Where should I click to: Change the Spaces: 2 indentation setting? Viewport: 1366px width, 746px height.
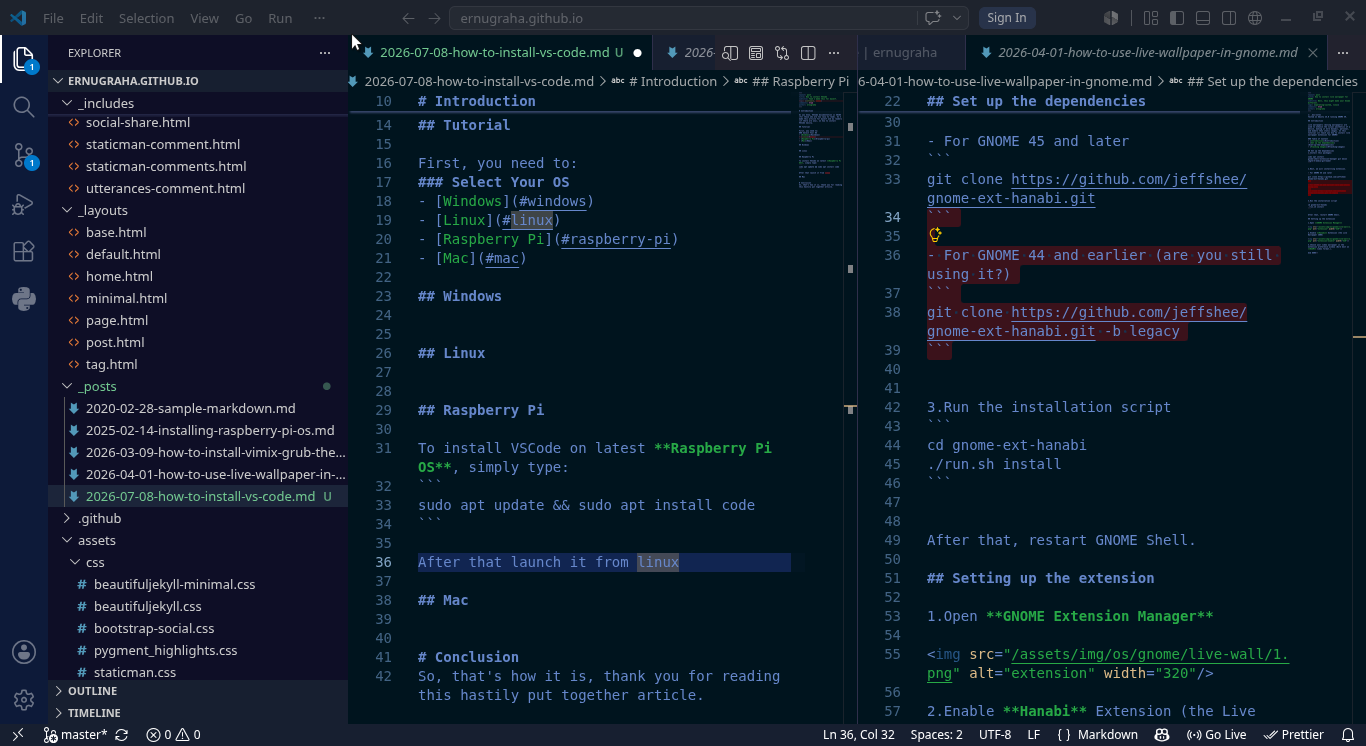937,735
